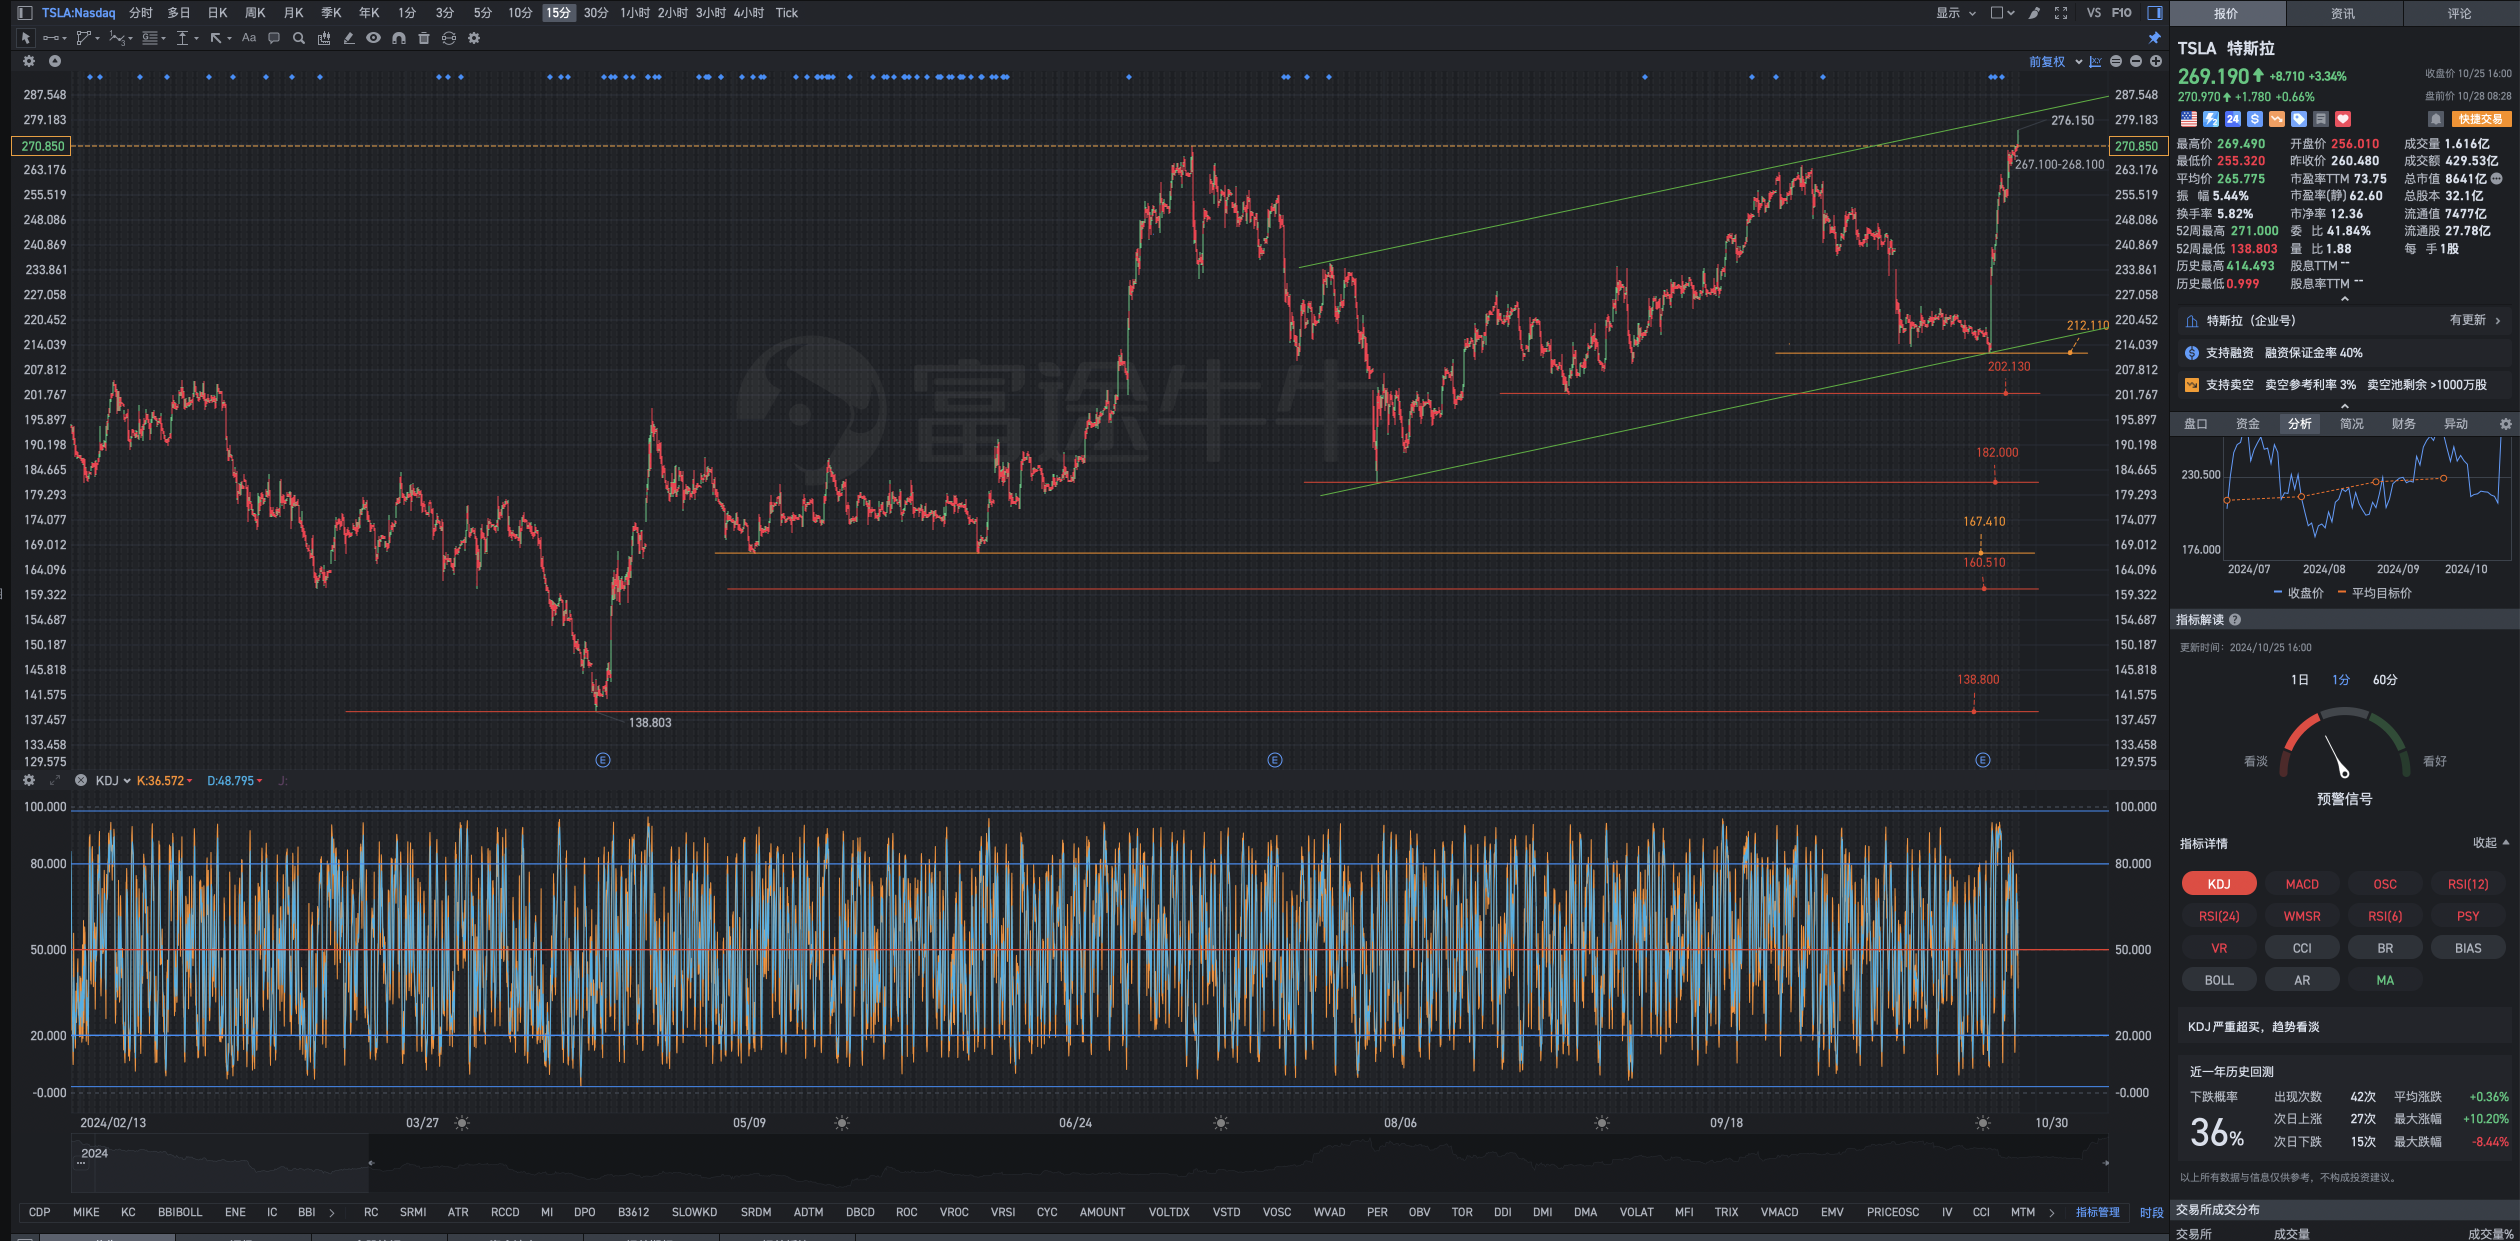
Task: Open 特斯拉（企业号）有更新 link
Action: click(x=2344, y=321)
